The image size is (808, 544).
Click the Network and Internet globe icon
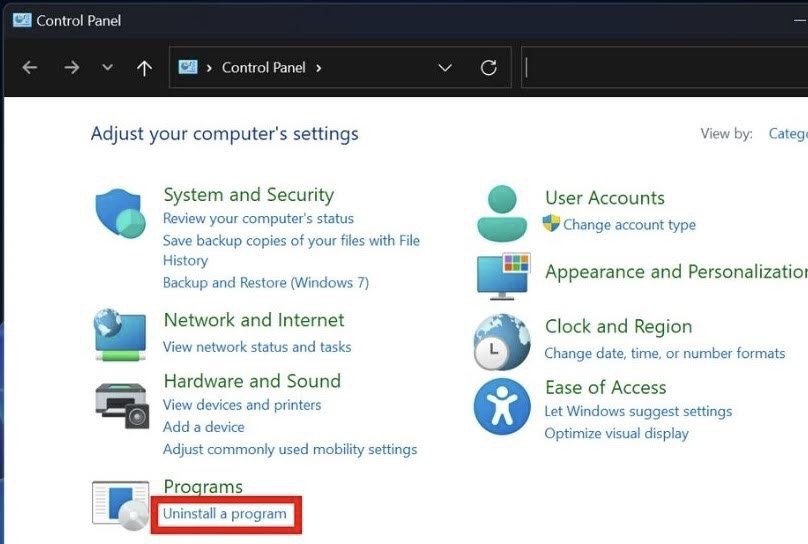(120, 334)
